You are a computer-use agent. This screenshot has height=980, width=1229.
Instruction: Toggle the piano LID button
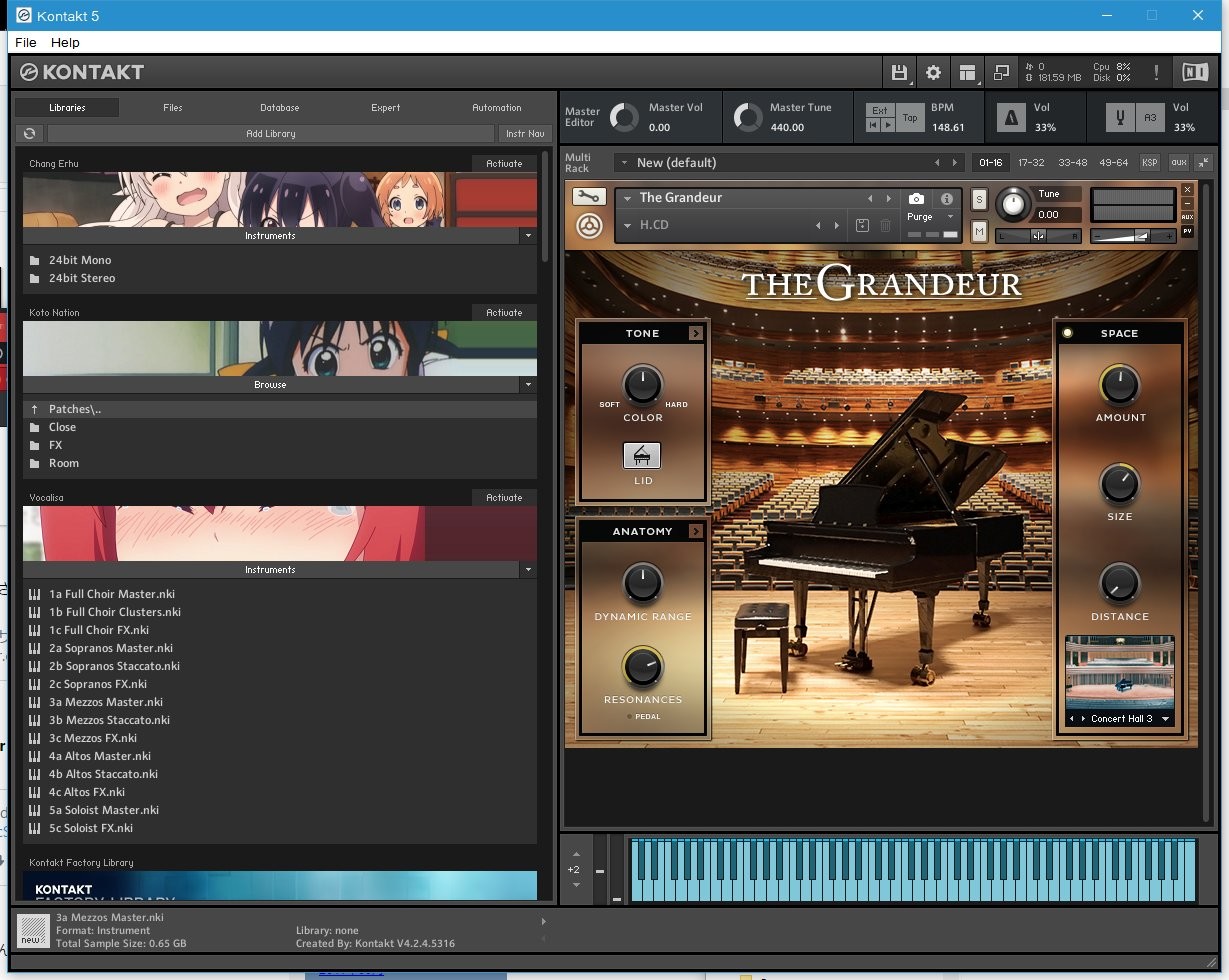point(642,456)
